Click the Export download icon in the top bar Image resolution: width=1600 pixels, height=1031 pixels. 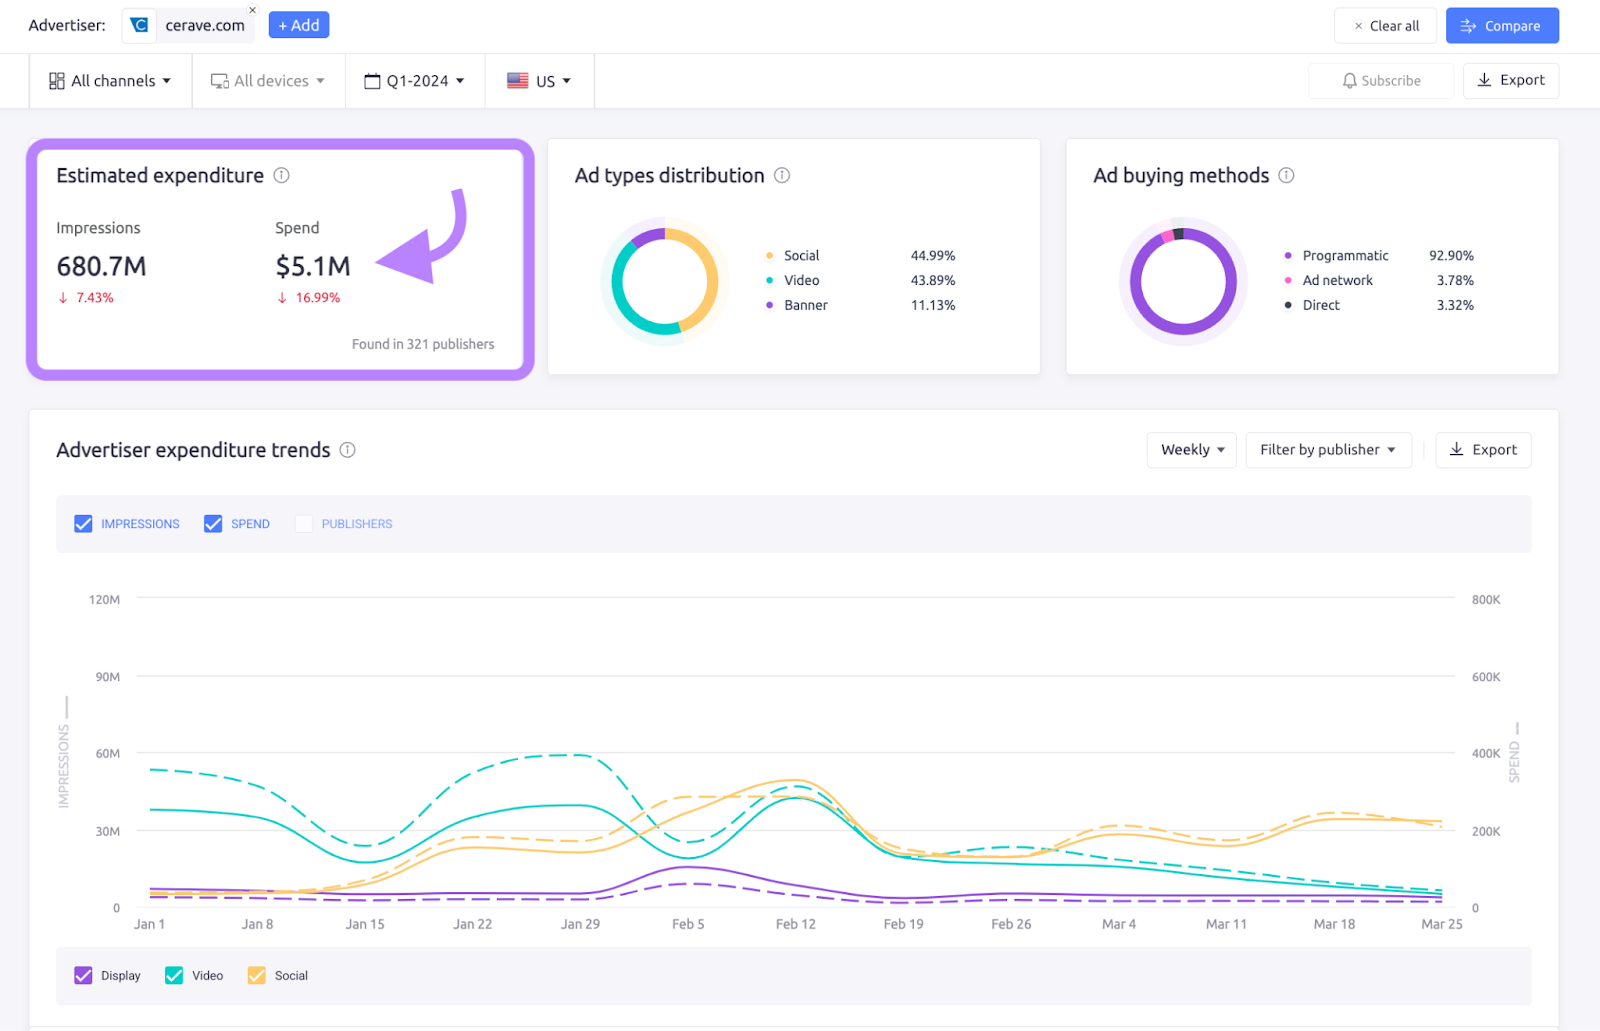pyautogui.click(x=1484, y=80)
